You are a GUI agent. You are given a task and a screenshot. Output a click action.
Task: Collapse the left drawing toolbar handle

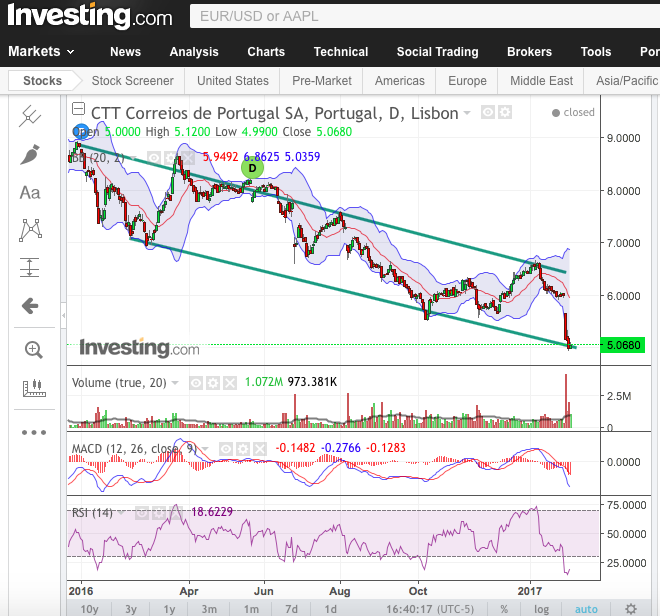[64, 315]
